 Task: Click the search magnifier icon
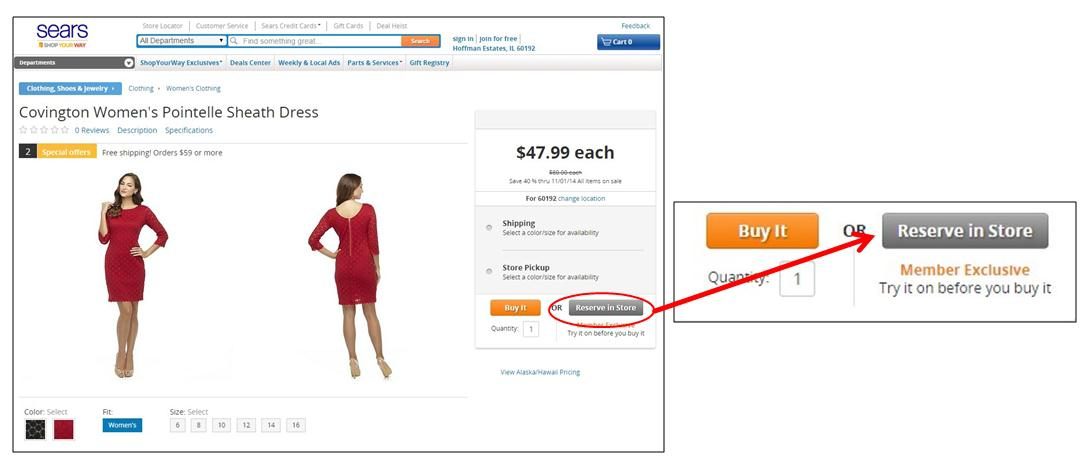234,41
